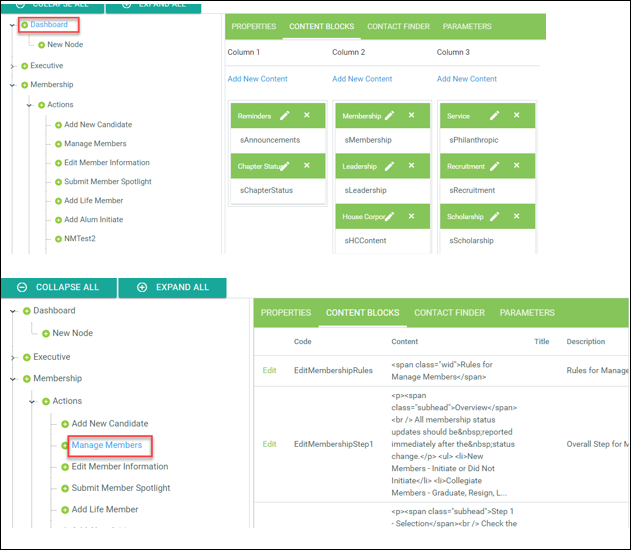The height and width of the screenshot is (550, 631).
Task: Collapse the Actions node arrow in lower tree
Action: (35, 401)
